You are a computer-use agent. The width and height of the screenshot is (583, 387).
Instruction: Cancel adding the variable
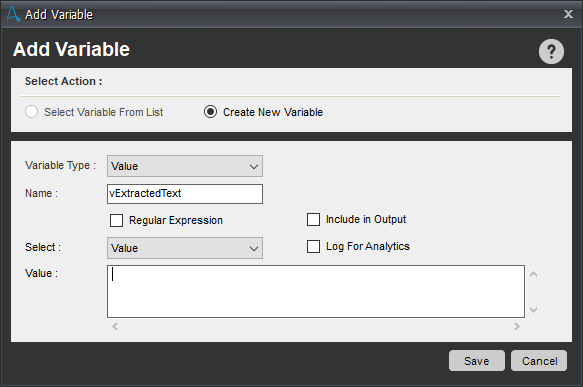539,361
